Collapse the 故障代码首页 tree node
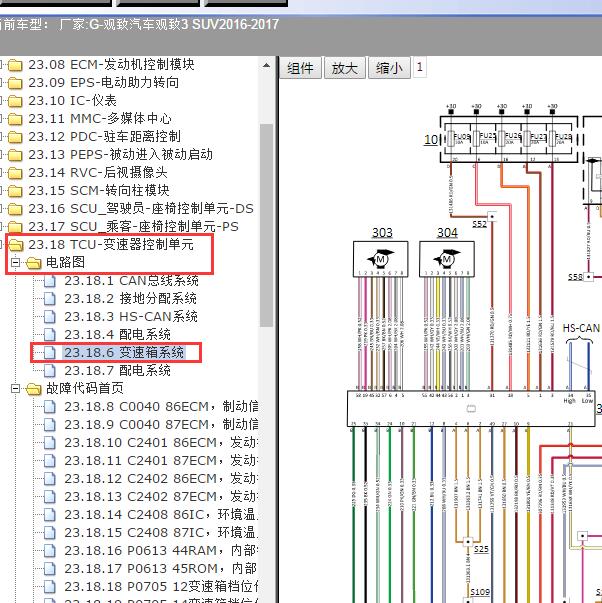 [16, 388]
